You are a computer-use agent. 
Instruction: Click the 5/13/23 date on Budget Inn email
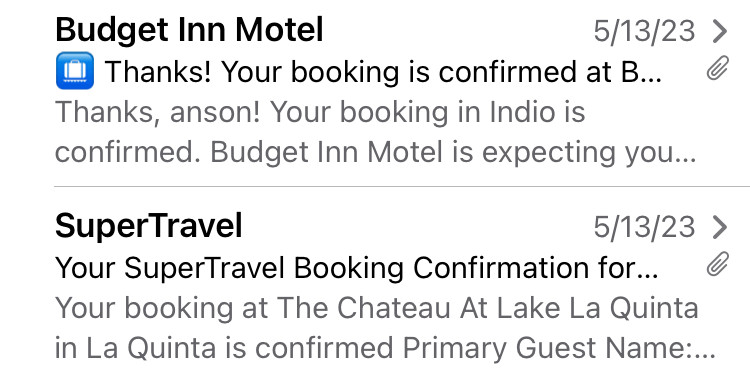(644, 32)
